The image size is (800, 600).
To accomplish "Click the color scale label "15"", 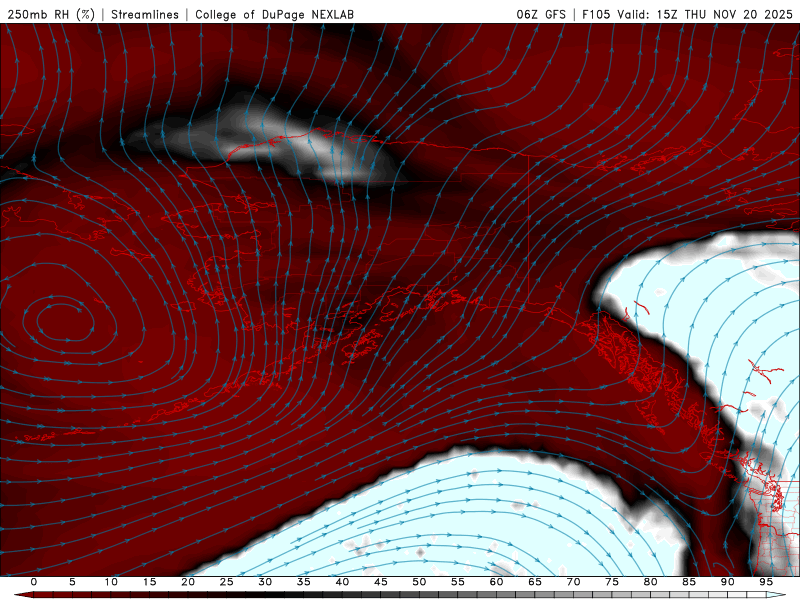I will [149, 582].
